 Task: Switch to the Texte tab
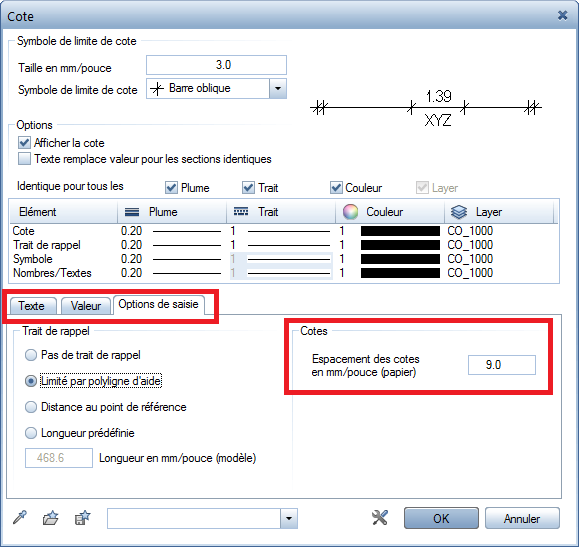pos(32,306)
